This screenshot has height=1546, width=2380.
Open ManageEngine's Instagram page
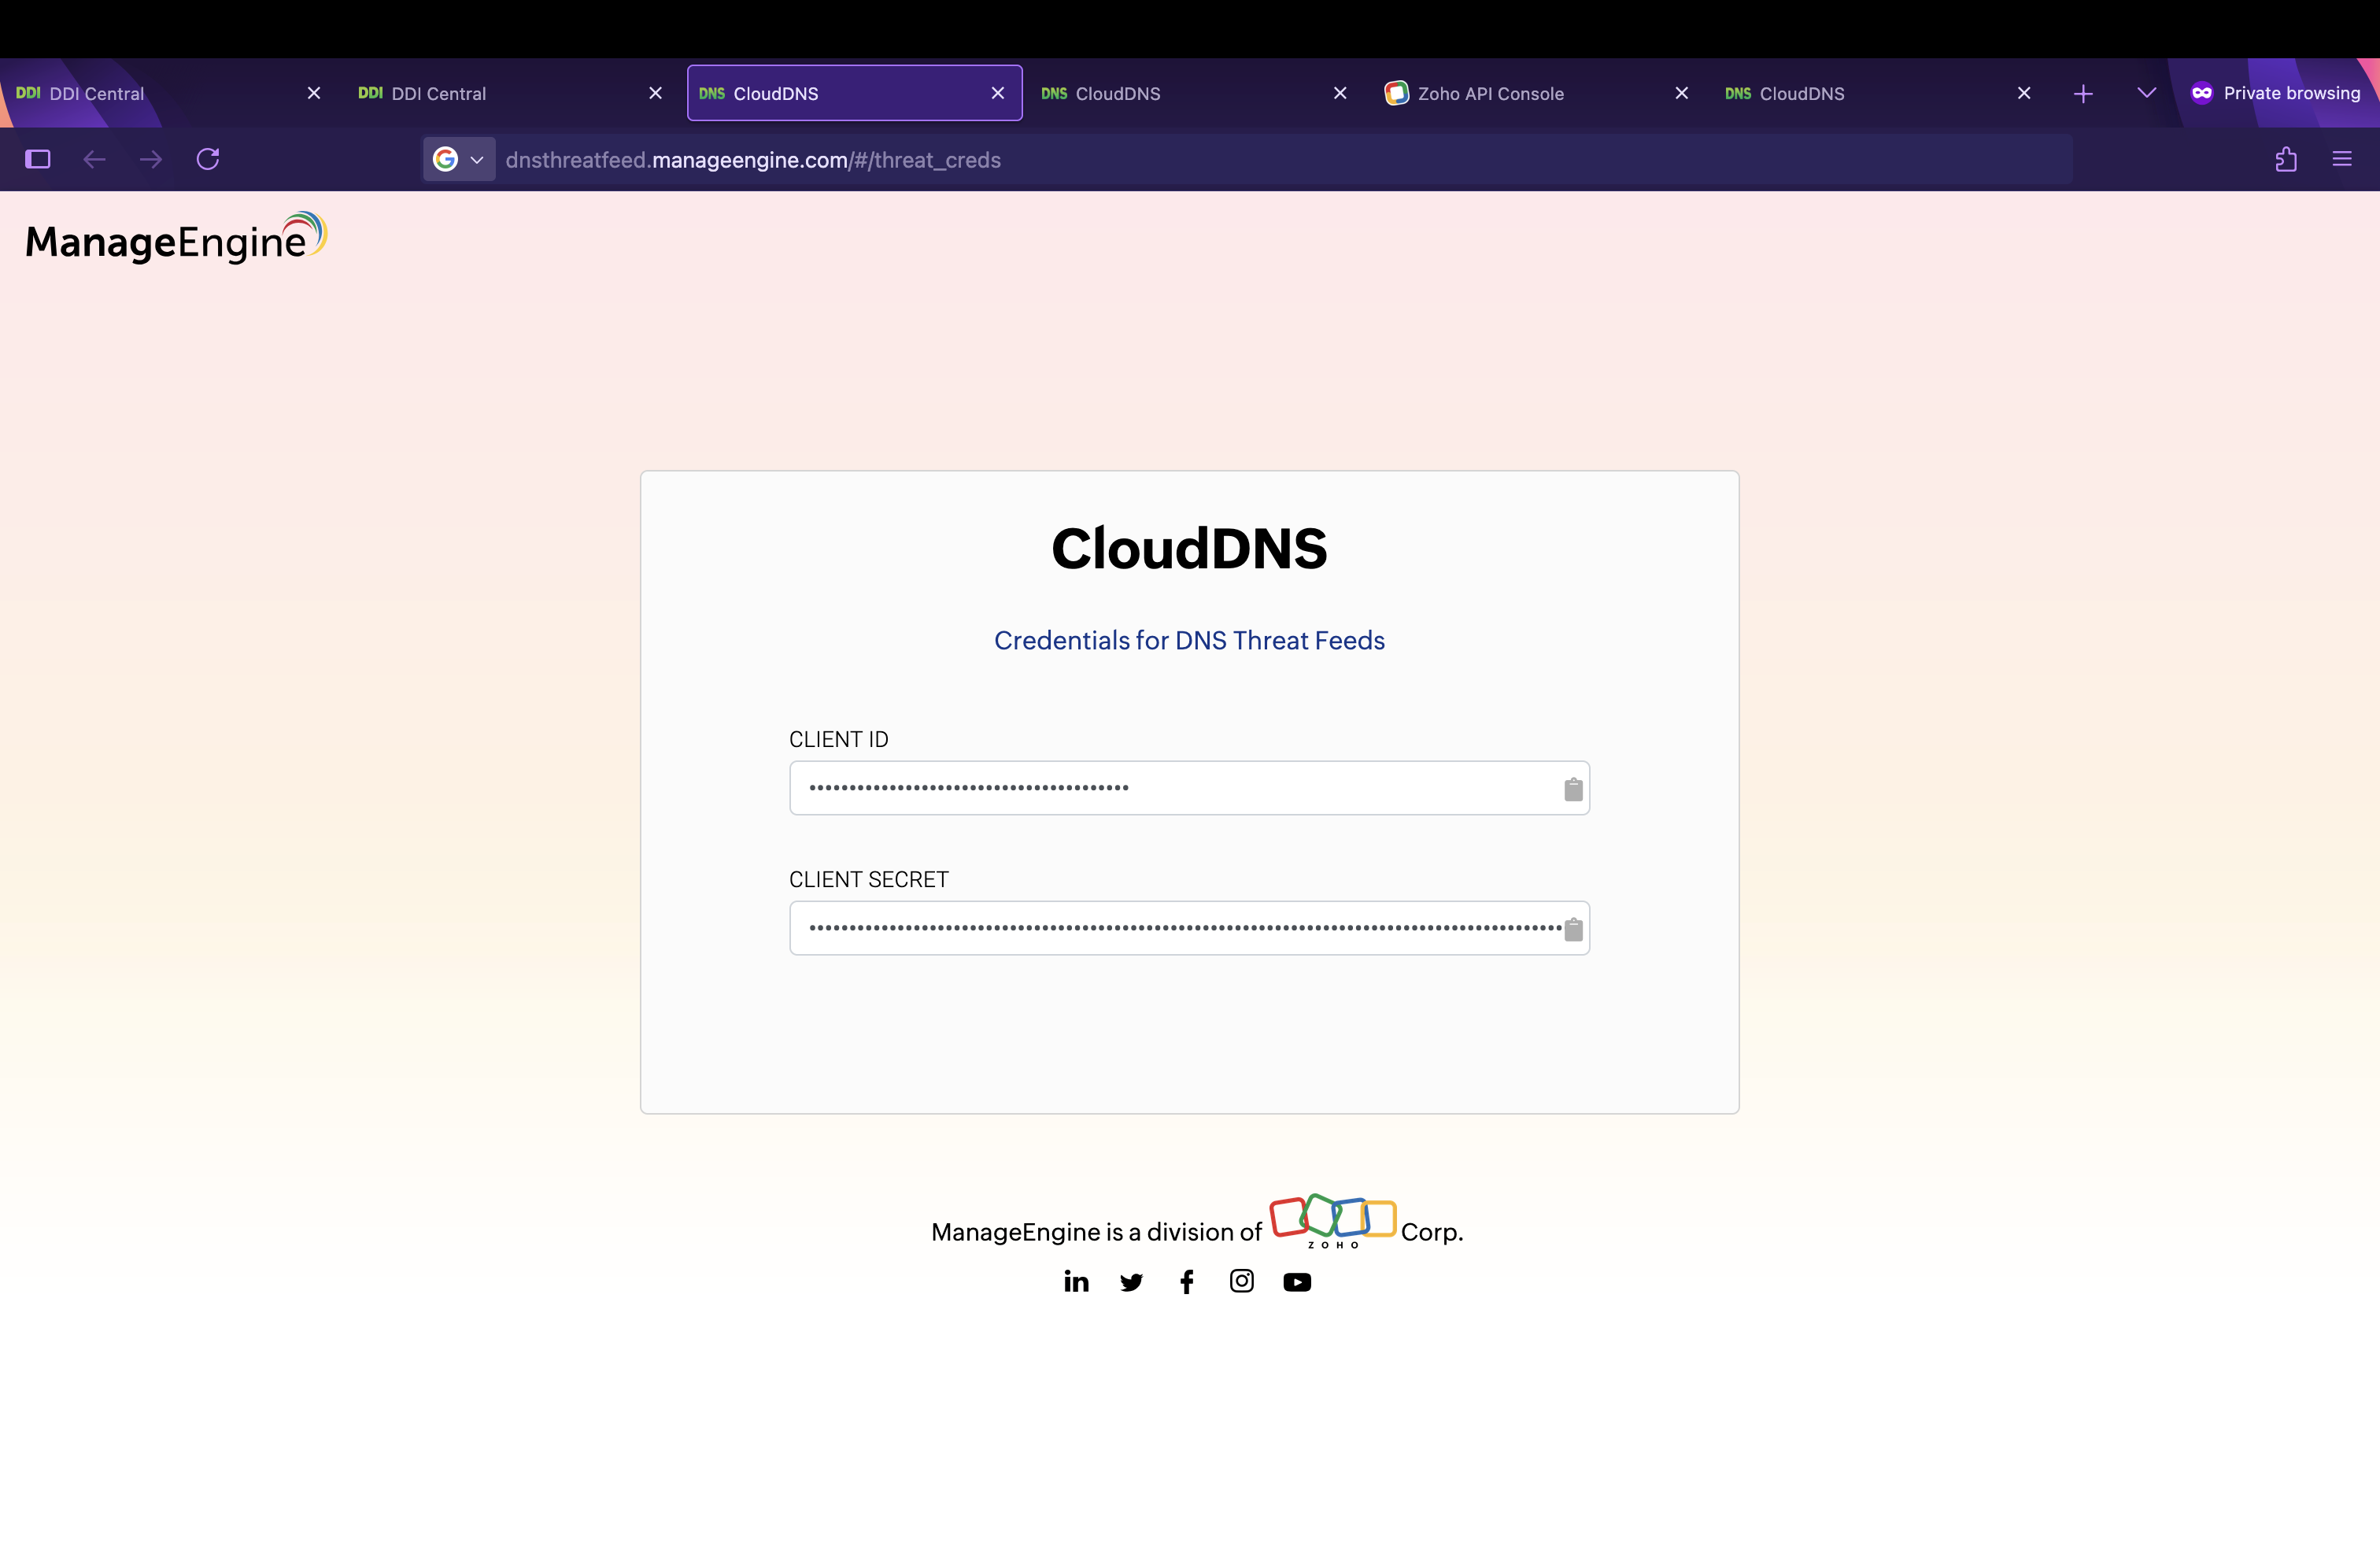(x=1241, y=1281)
